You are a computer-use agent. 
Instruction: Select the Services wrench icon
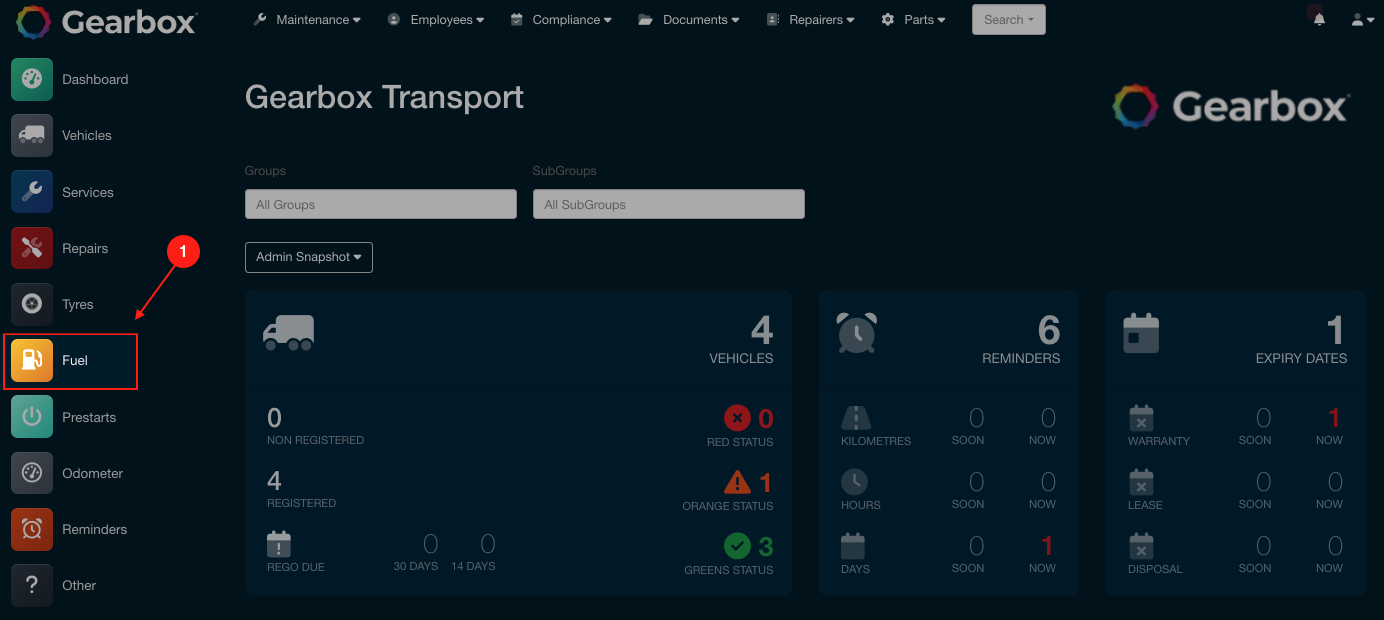(x=31, y=192)
